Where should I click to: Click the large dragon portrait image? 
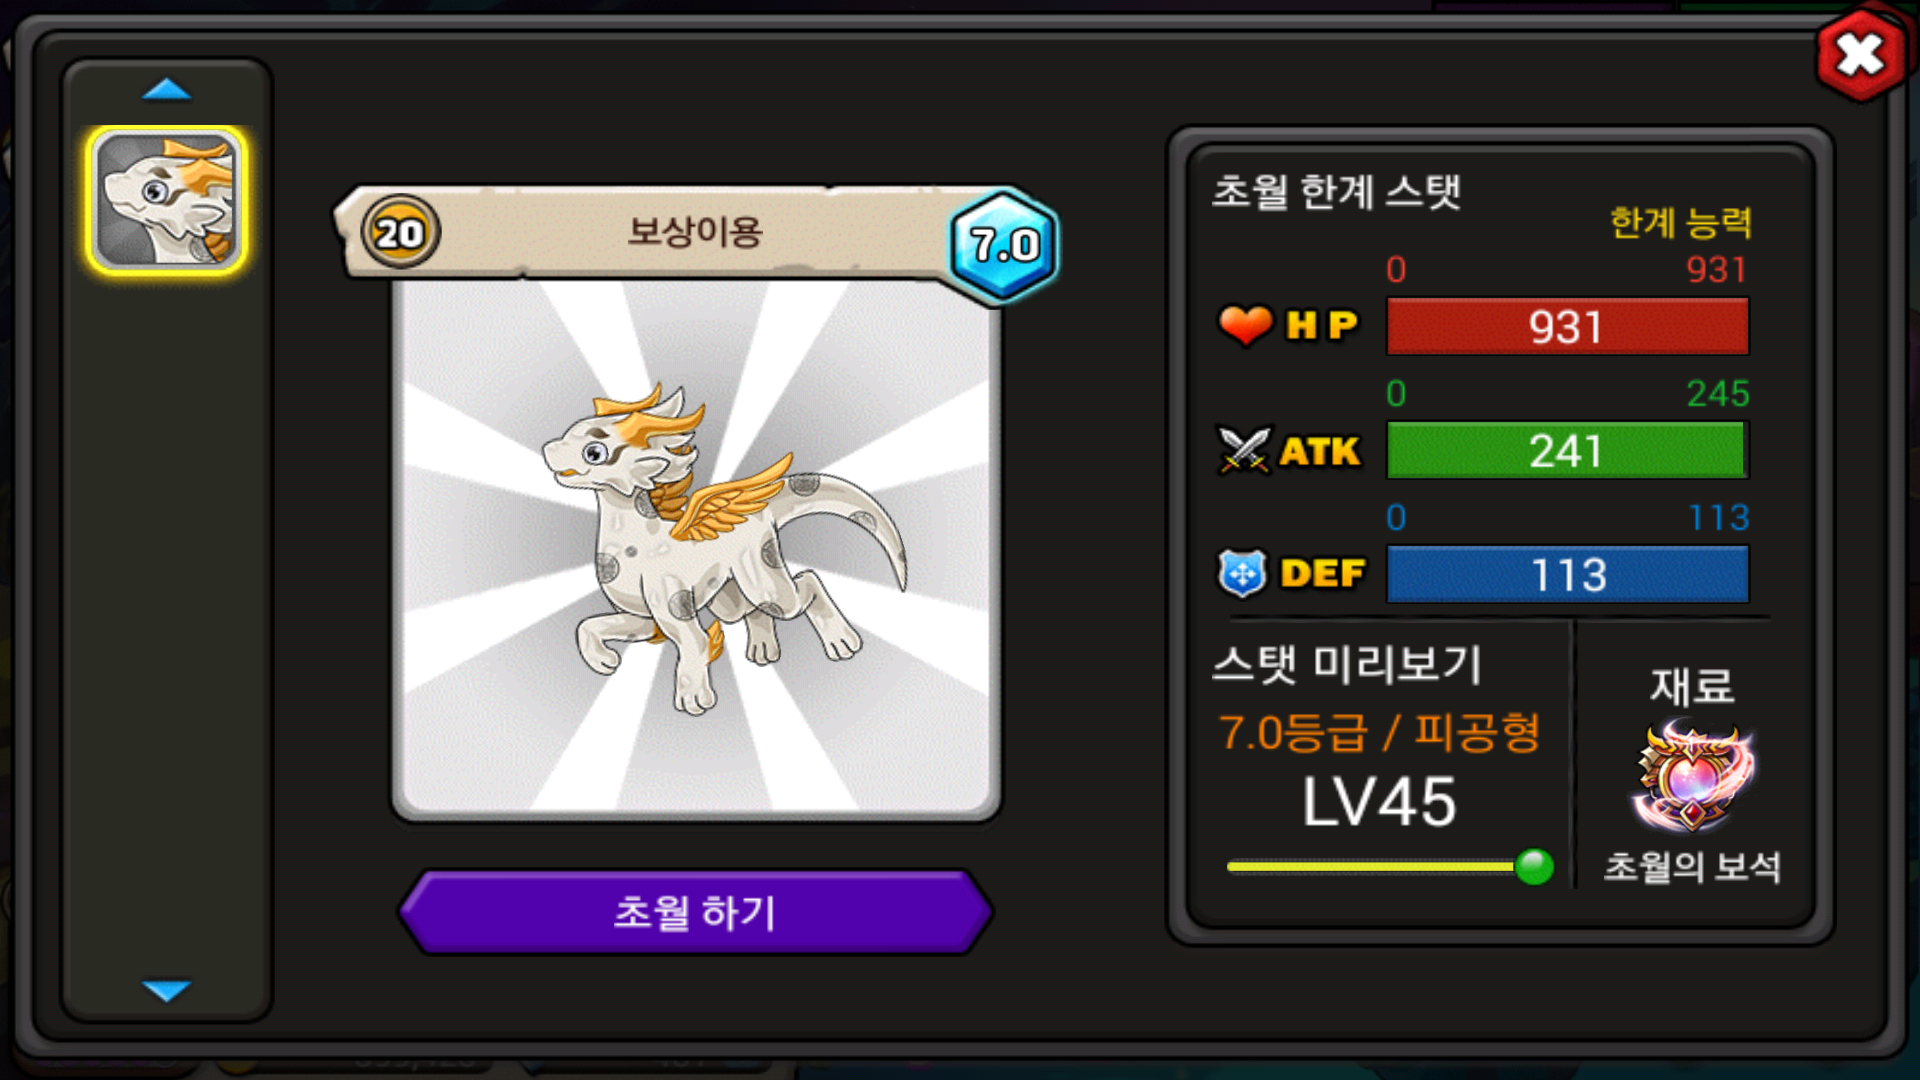pyautogui.click(x=696, y=548)
